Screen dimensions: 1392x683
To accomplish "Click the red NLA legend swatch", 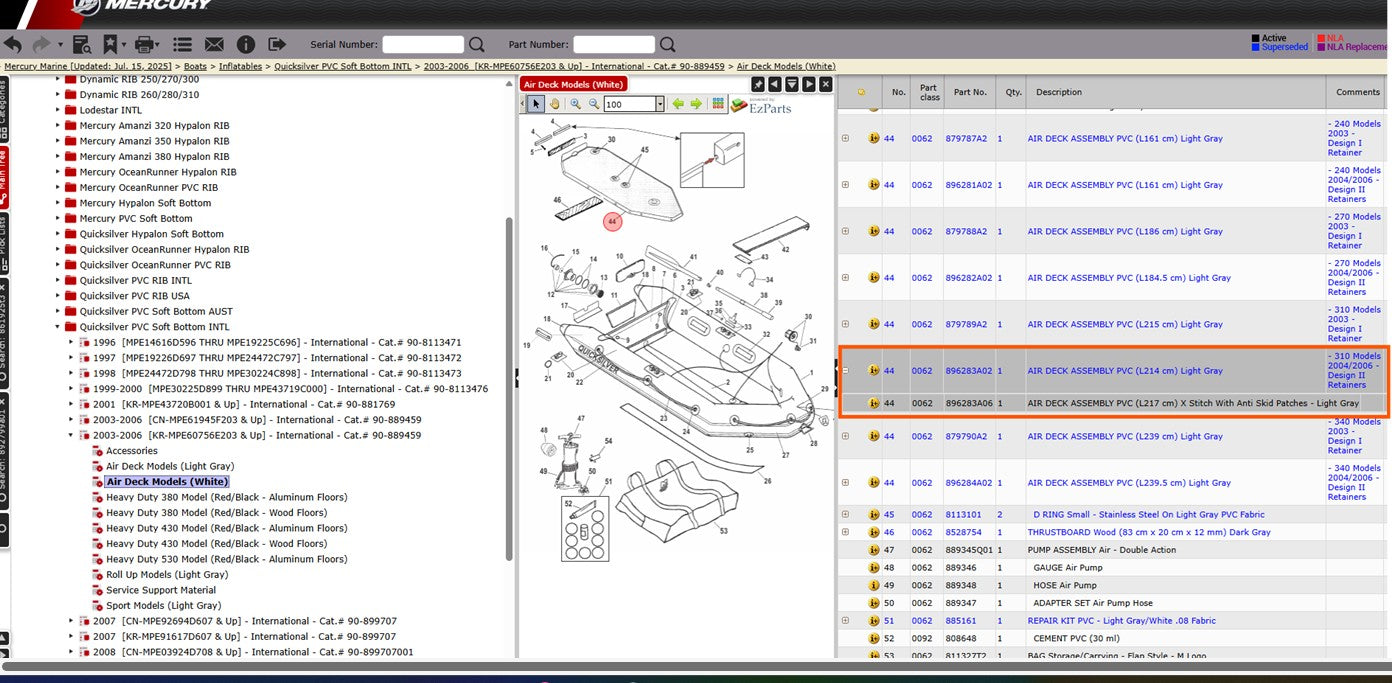I will (x=1321, y=38).
